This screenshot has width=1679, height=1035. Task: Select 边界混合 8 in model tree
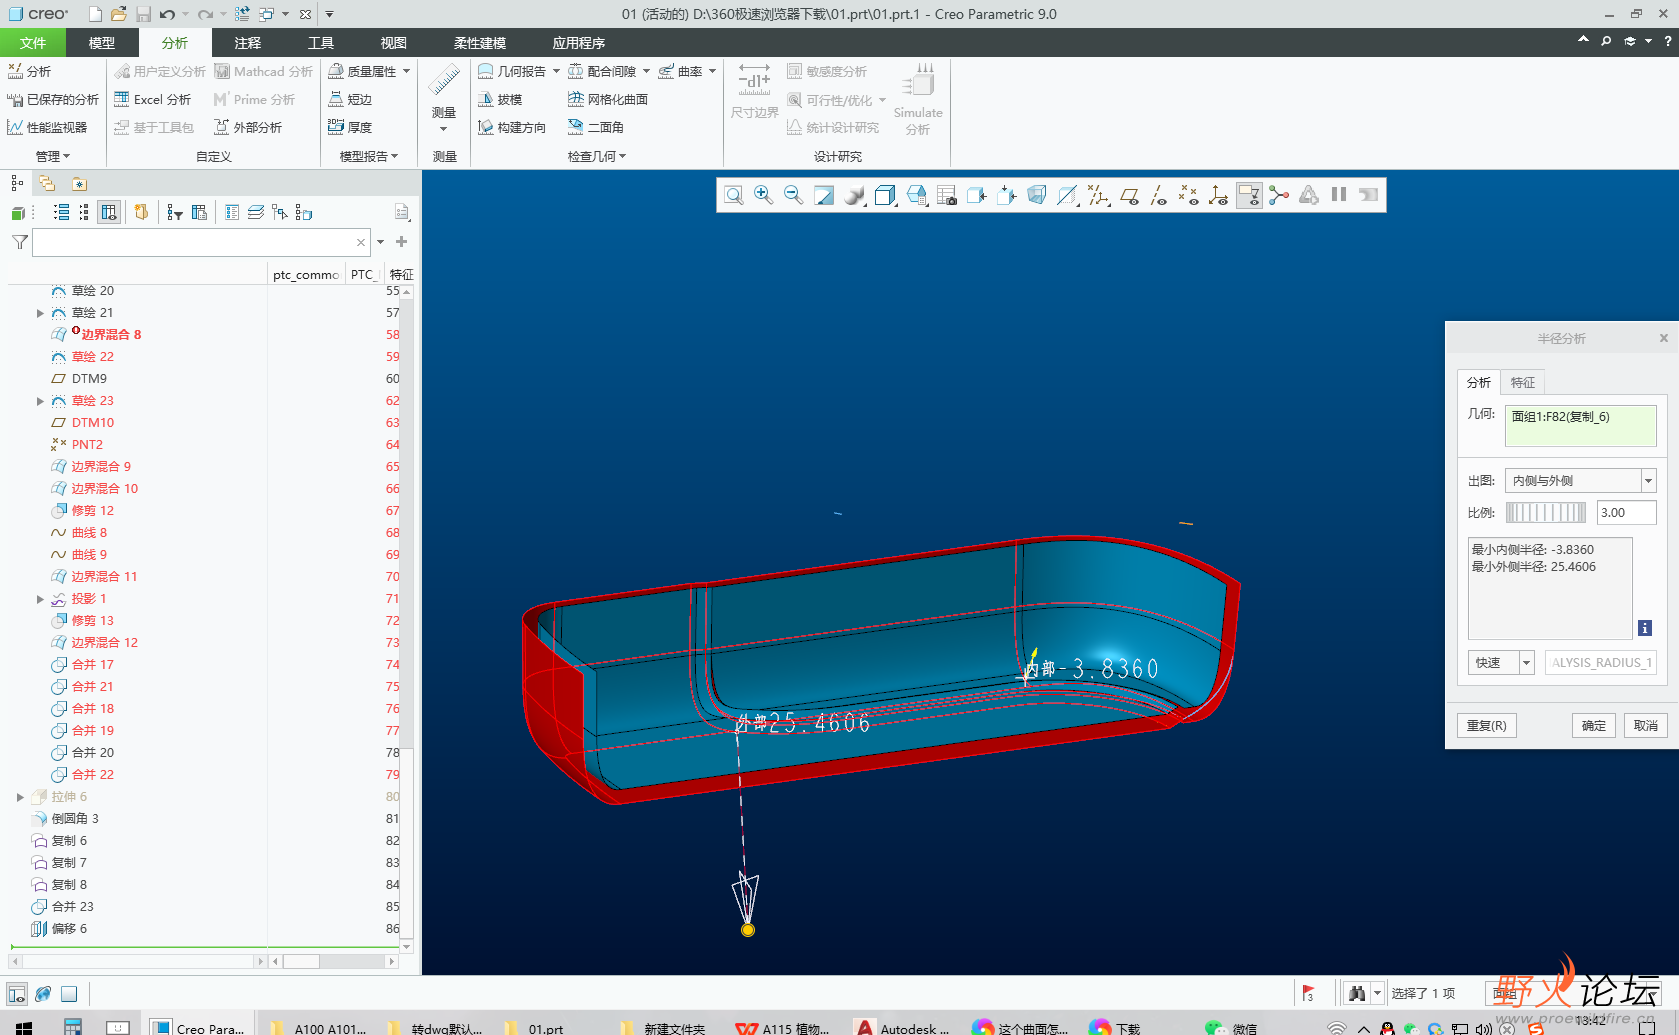[x=111, y=335]
